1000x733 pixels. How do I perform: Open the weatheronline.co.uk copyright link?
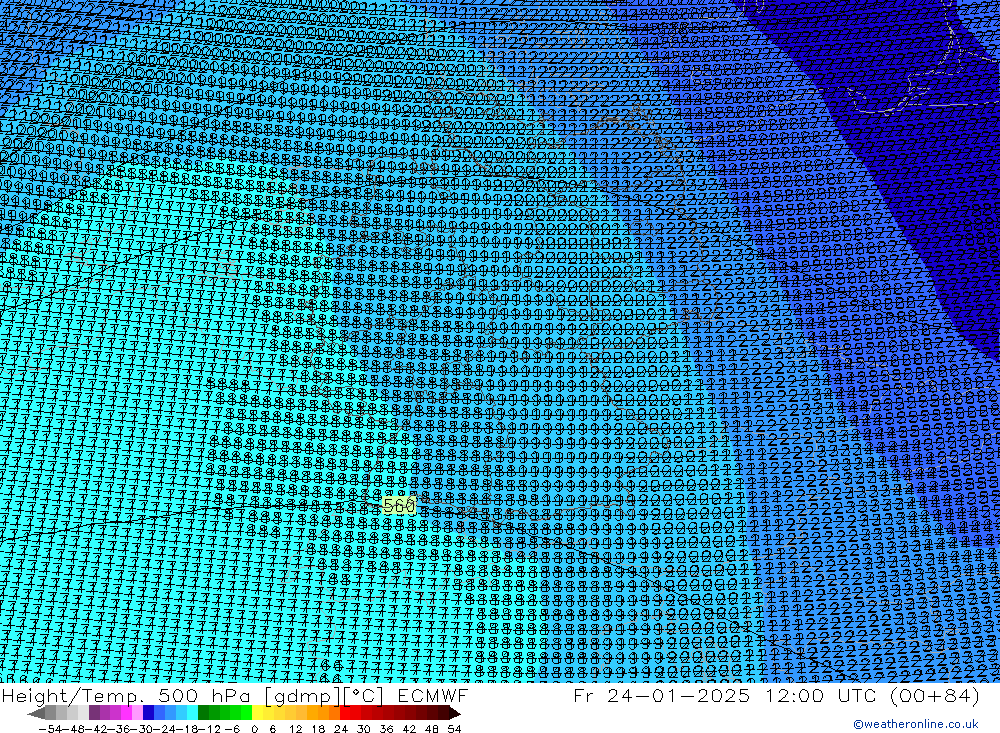point(916,724)
